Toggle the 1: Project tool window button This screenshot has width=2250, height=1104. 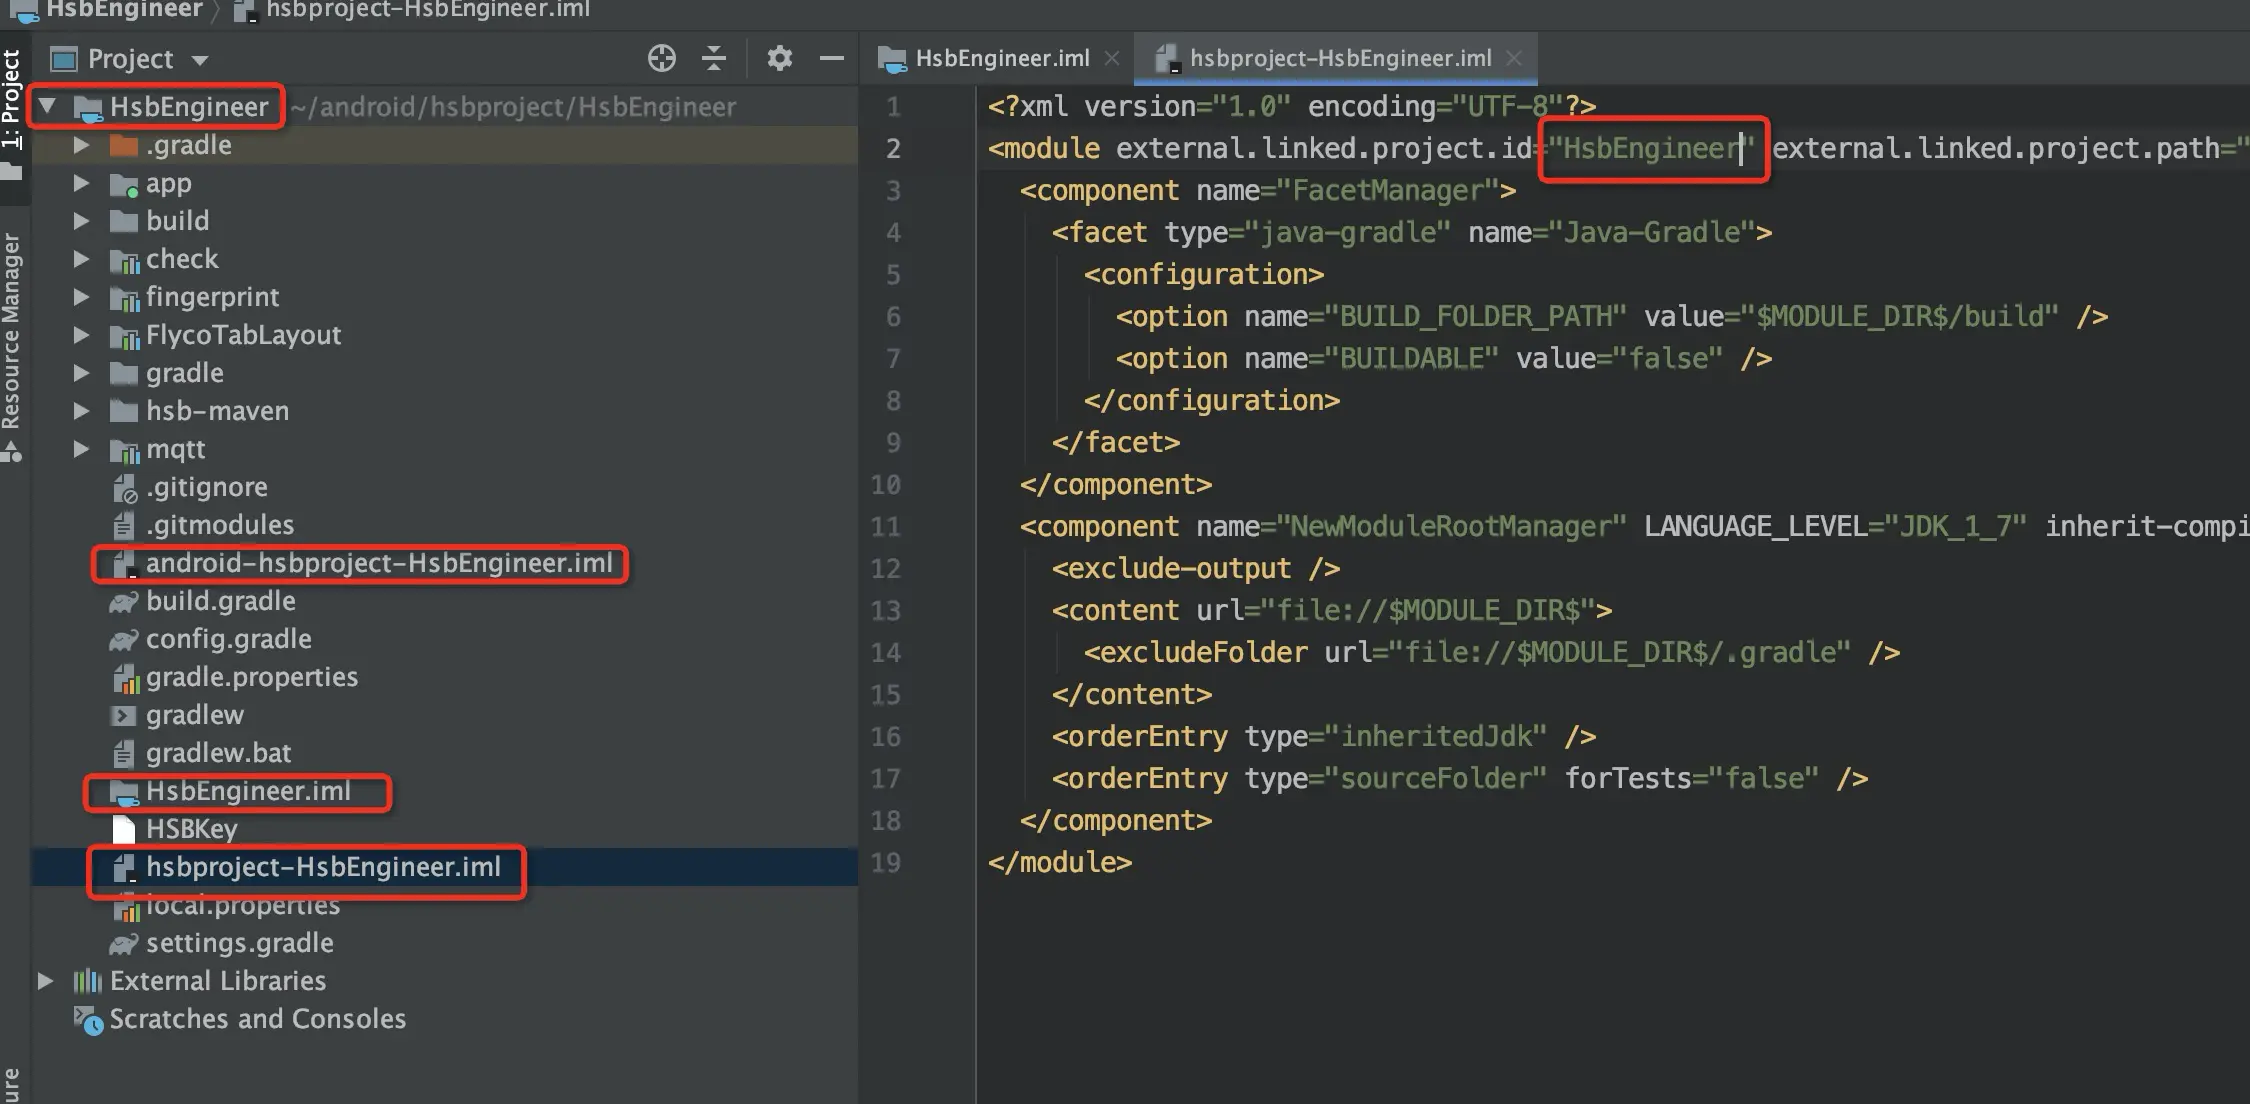click(x=11, y=100)
